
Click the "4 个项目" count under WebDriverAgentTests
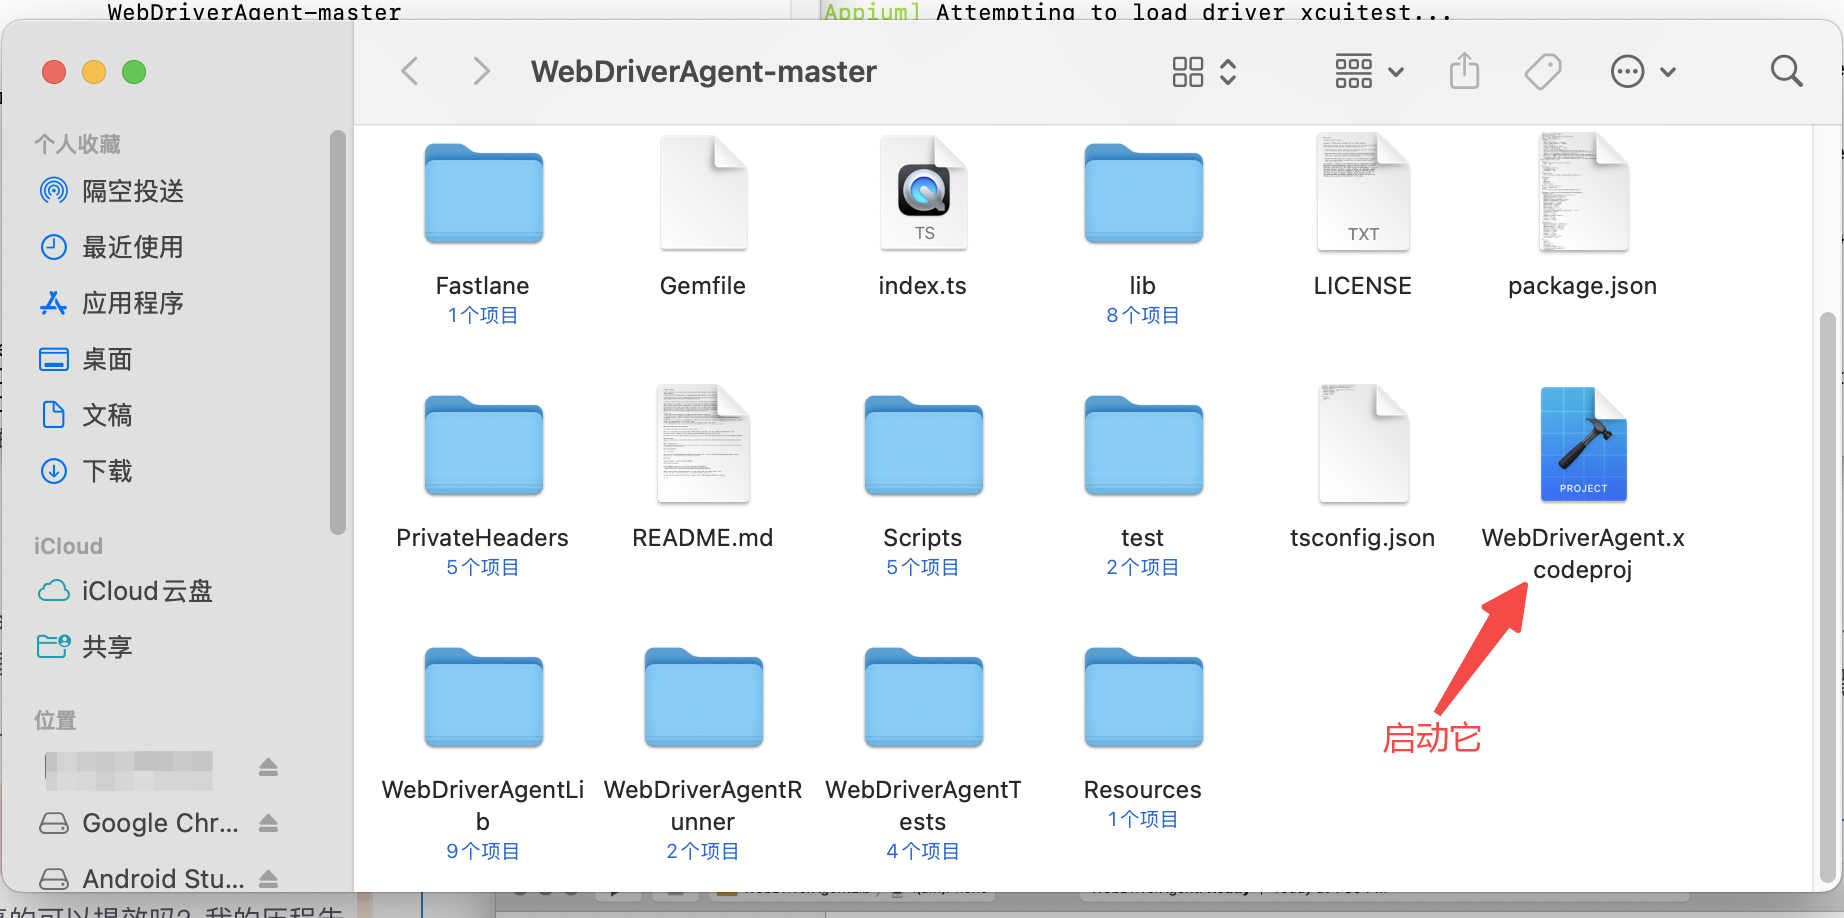coord(923,852)
